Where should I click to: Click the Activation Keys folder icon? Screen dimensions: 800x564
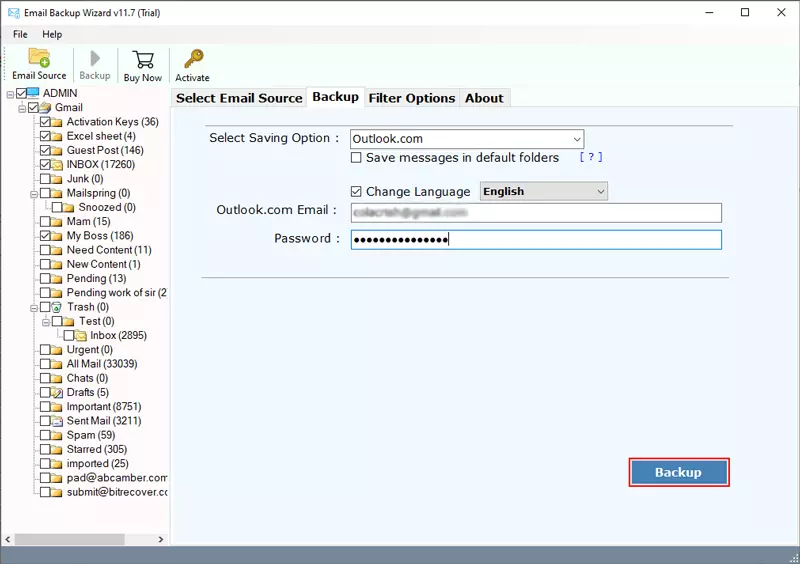[x=57, y=122]
